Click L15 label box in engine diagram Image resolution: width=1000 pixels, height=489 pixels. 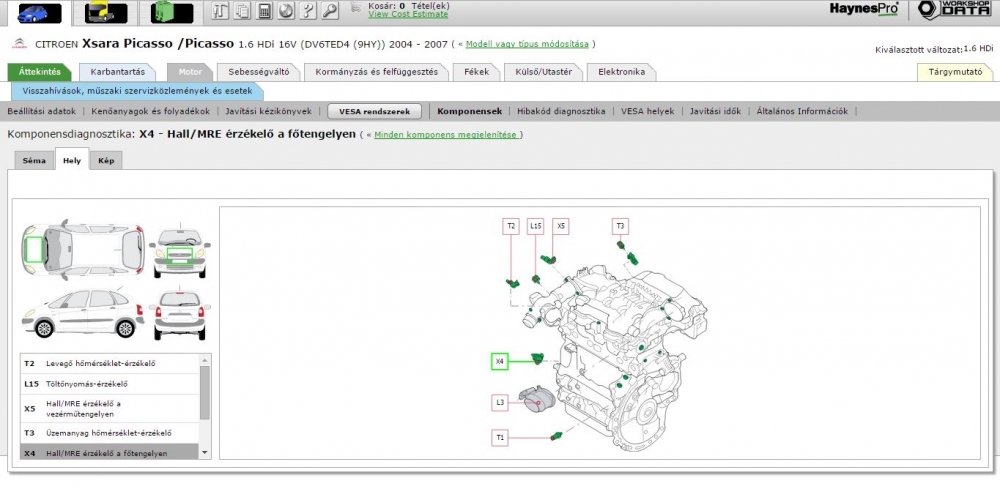pos(536,226)
